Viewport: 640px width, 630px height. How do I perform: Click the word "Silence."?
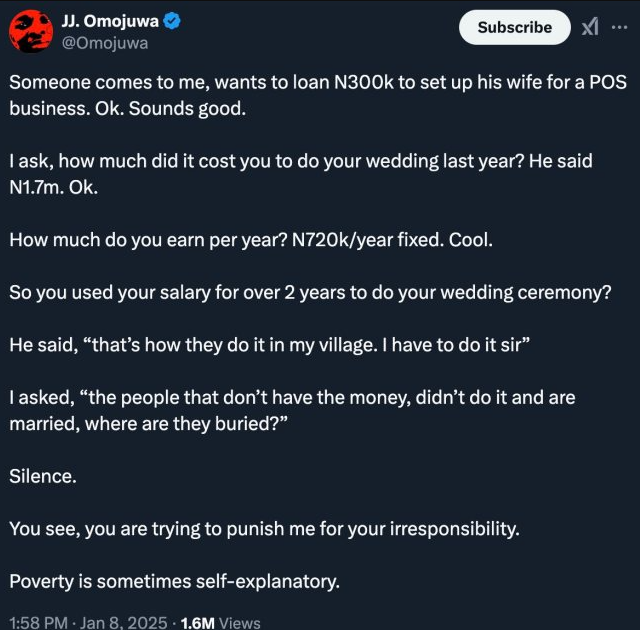point(42,477)
